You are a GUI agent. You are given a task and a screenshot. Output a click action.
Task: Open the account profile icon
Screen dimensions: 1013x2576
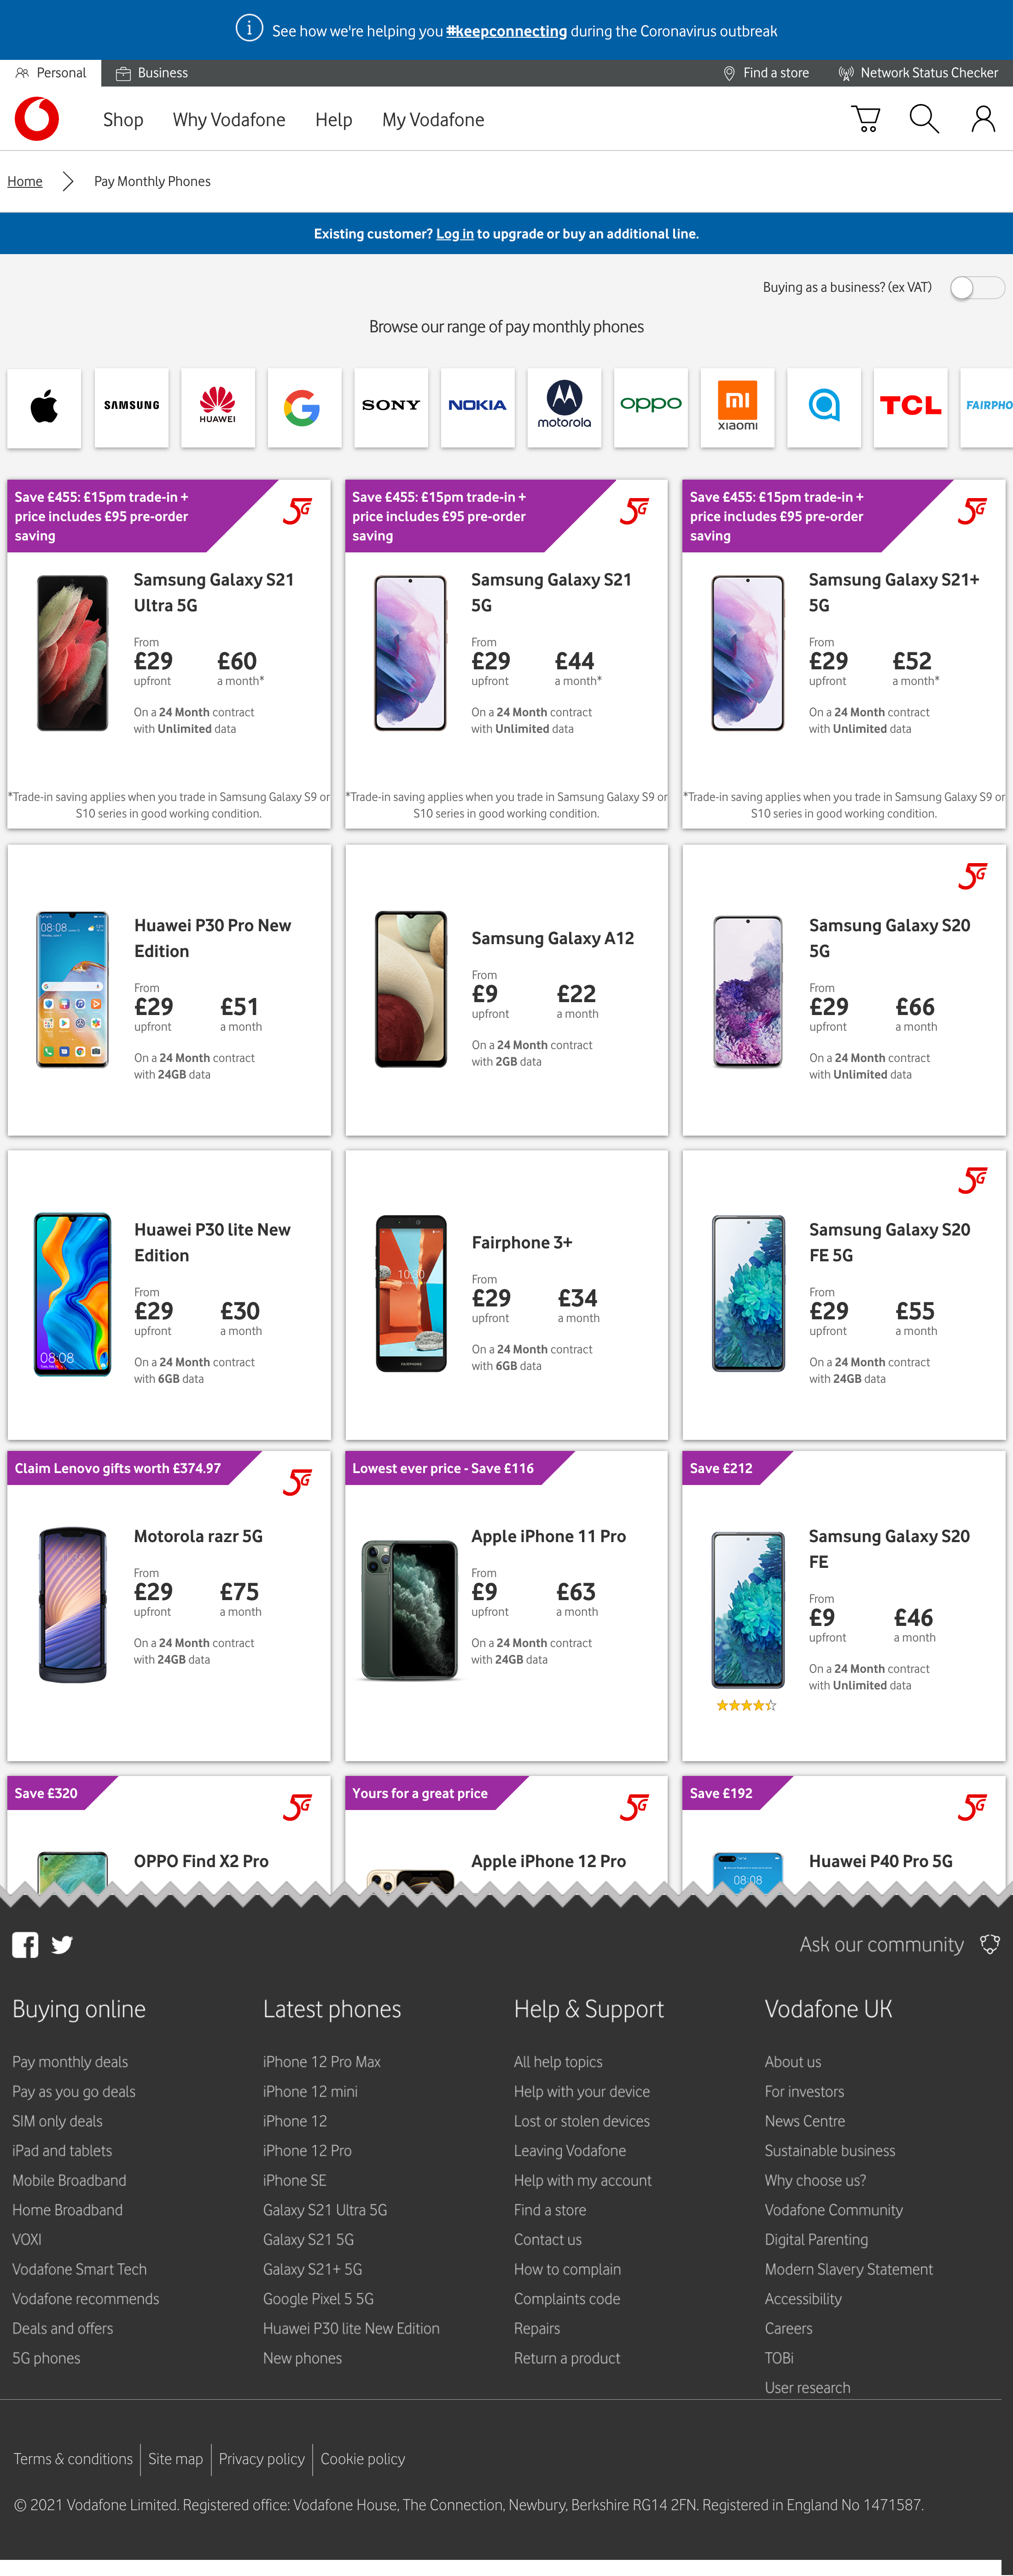tap(983, 119)
